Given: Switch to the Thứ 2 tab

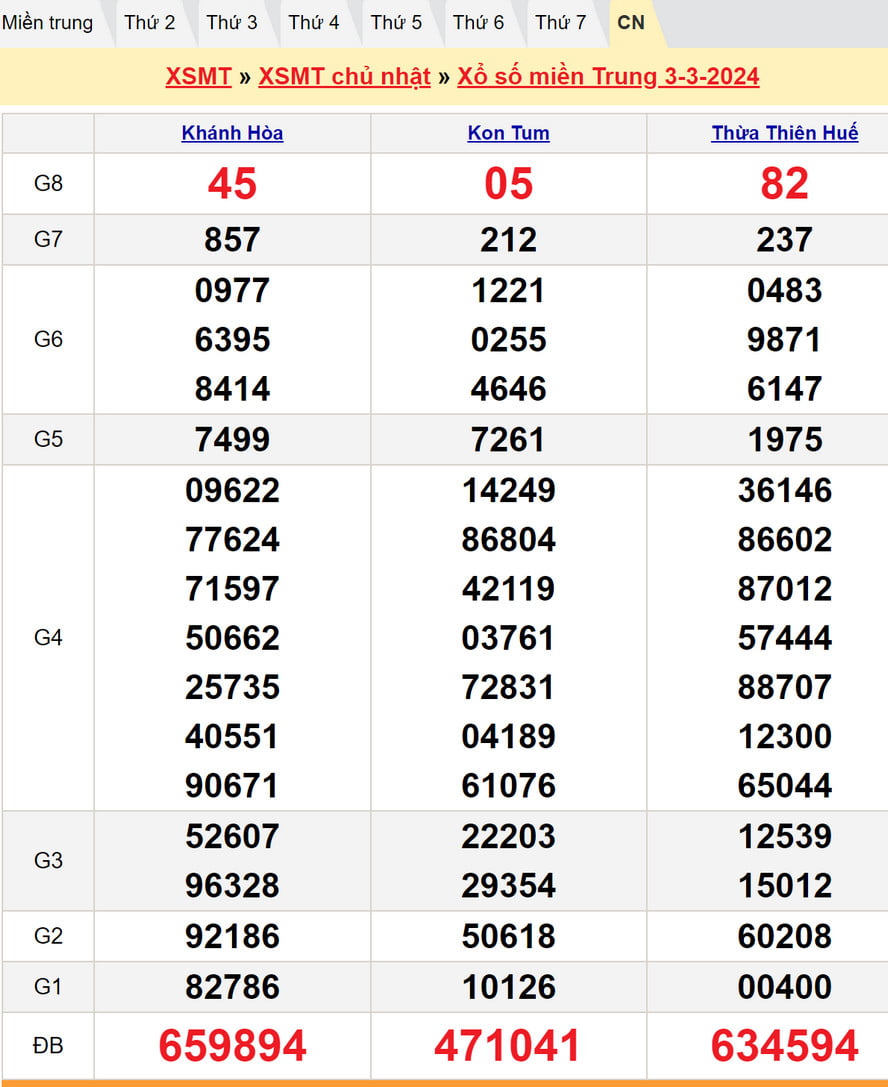Looking at the screenshot, I should coord(150,23).
